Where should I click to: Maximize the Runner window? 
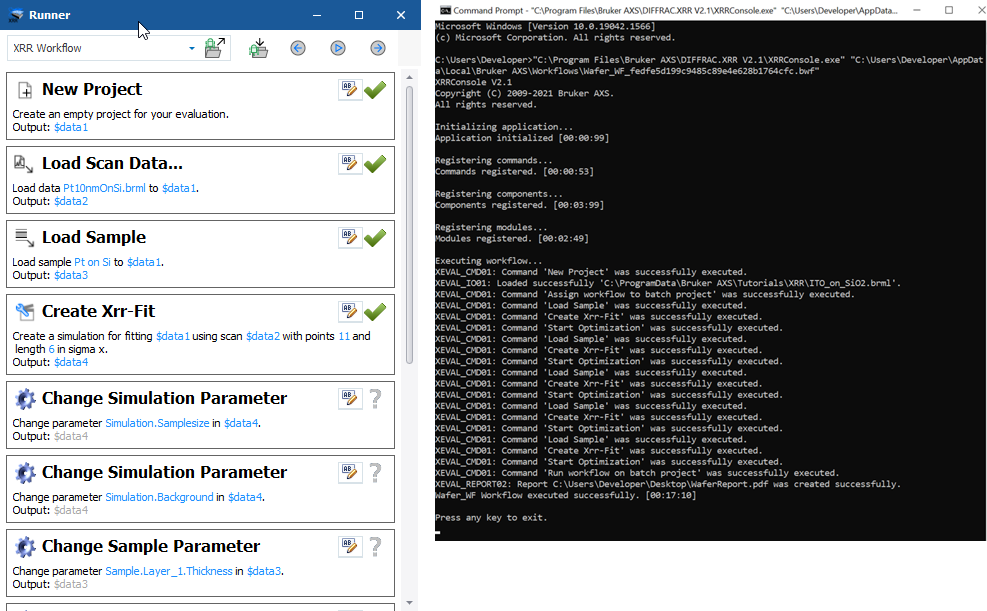coord(359,15)
